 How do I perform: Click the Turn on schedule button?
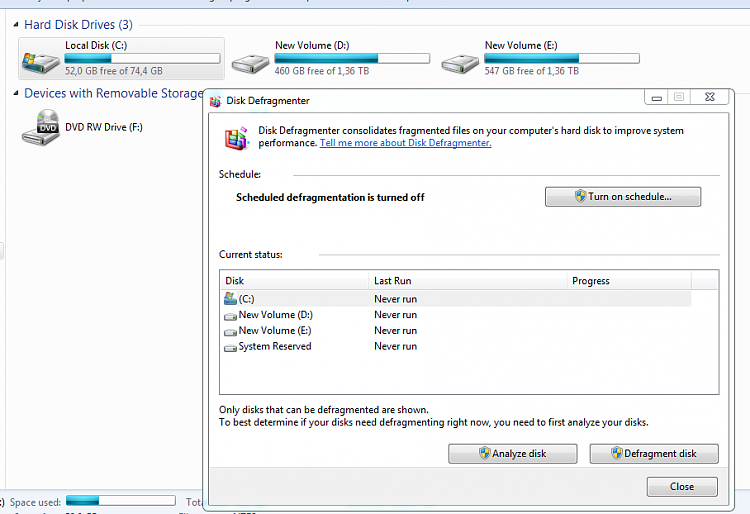[623, 197]
